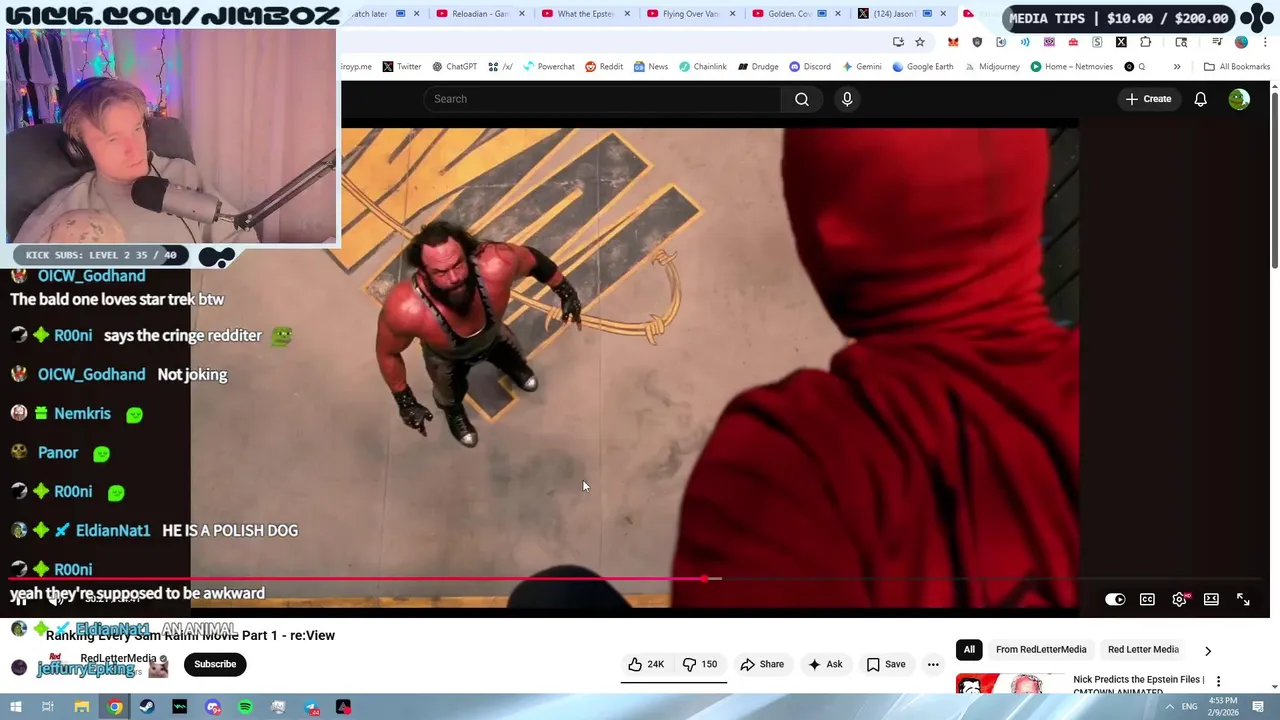Open the Drudge bookmark
The width and height of the screenshot is (1280, 720).
(758, 67)
